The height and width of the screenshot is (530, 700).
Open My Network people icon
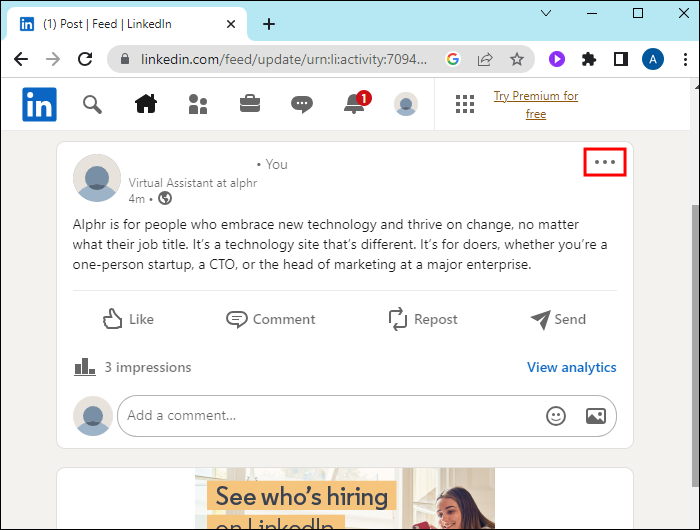(x=198, y=104)
